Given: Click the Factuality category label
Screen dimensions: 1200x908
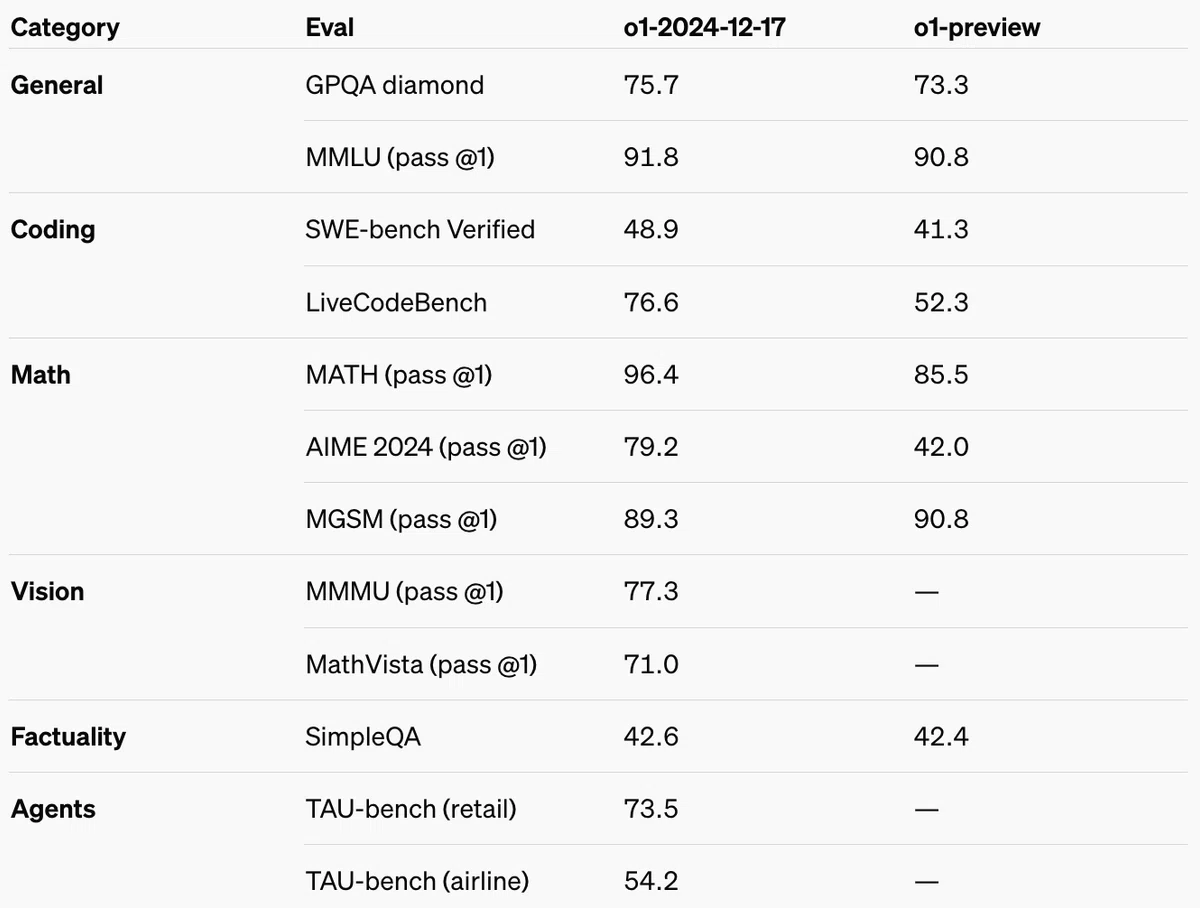Looking at the screenshot, I should click(68, 737).
